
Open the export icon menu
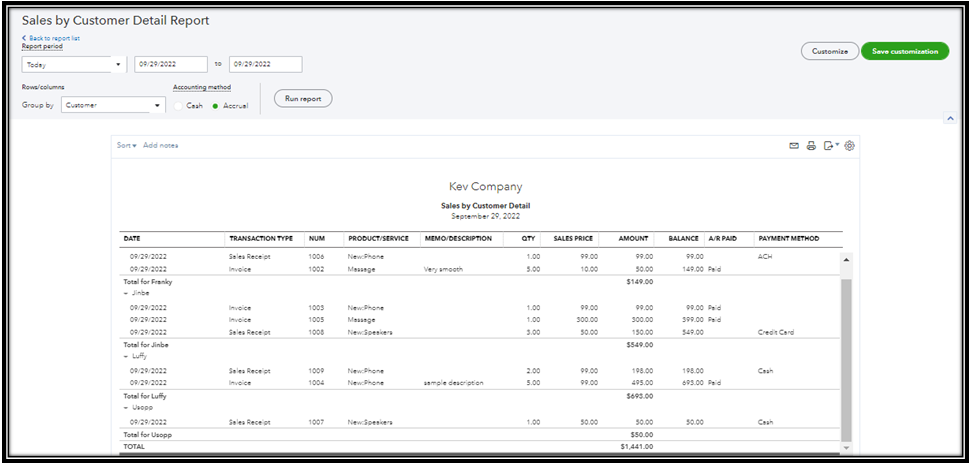(x=830, y=146)
